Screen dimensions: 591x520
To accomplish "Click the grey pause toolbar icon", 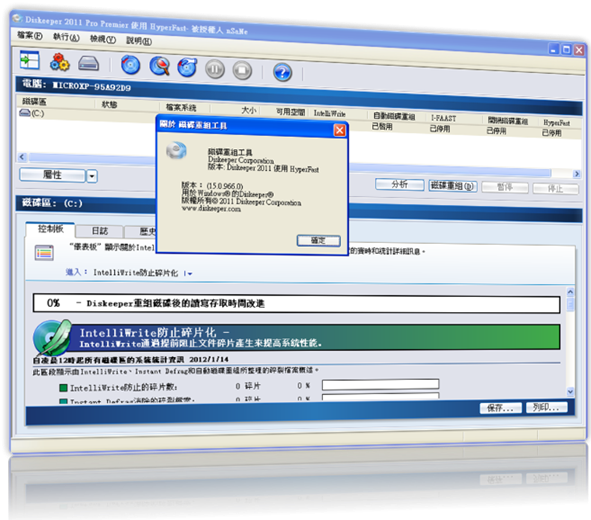I will coord(215,69).
